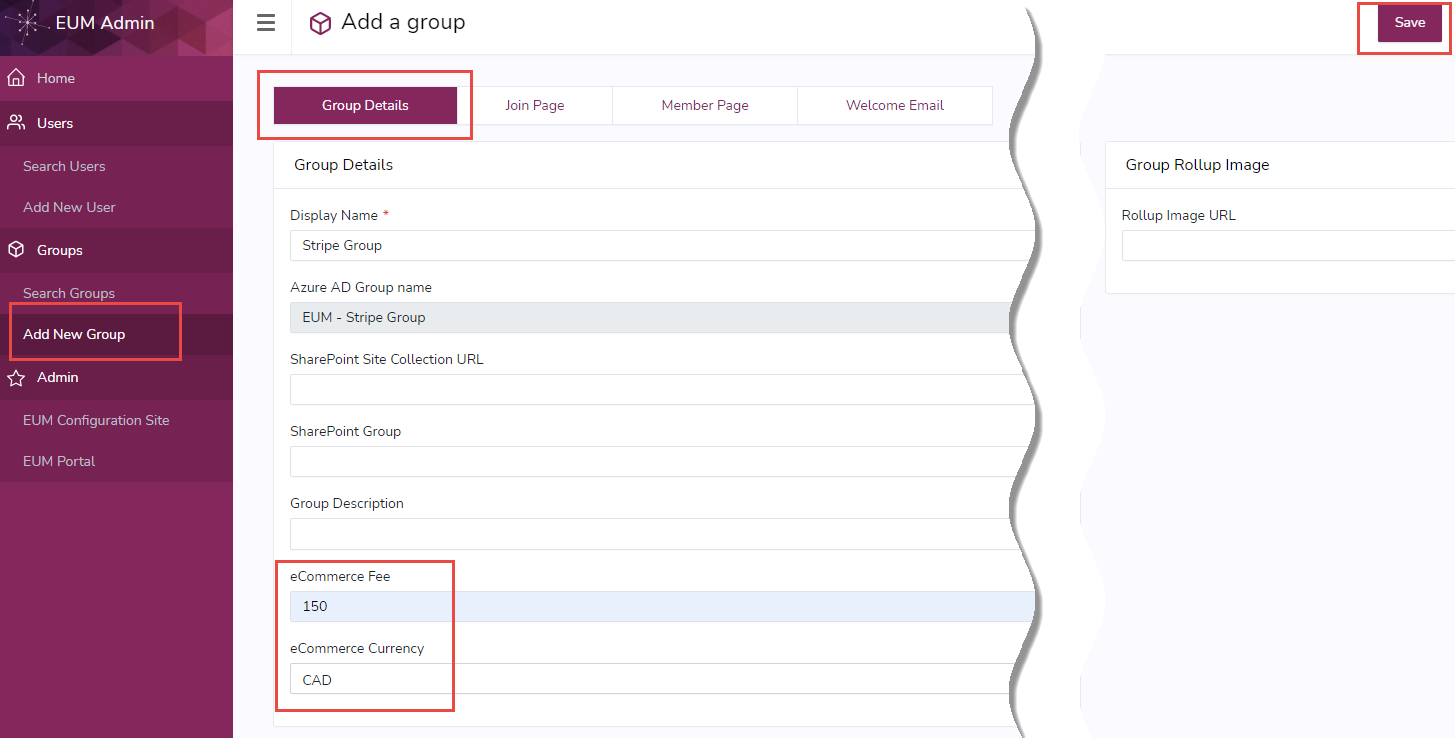Open the EUM Configuration Site link

tap(95, 420)
